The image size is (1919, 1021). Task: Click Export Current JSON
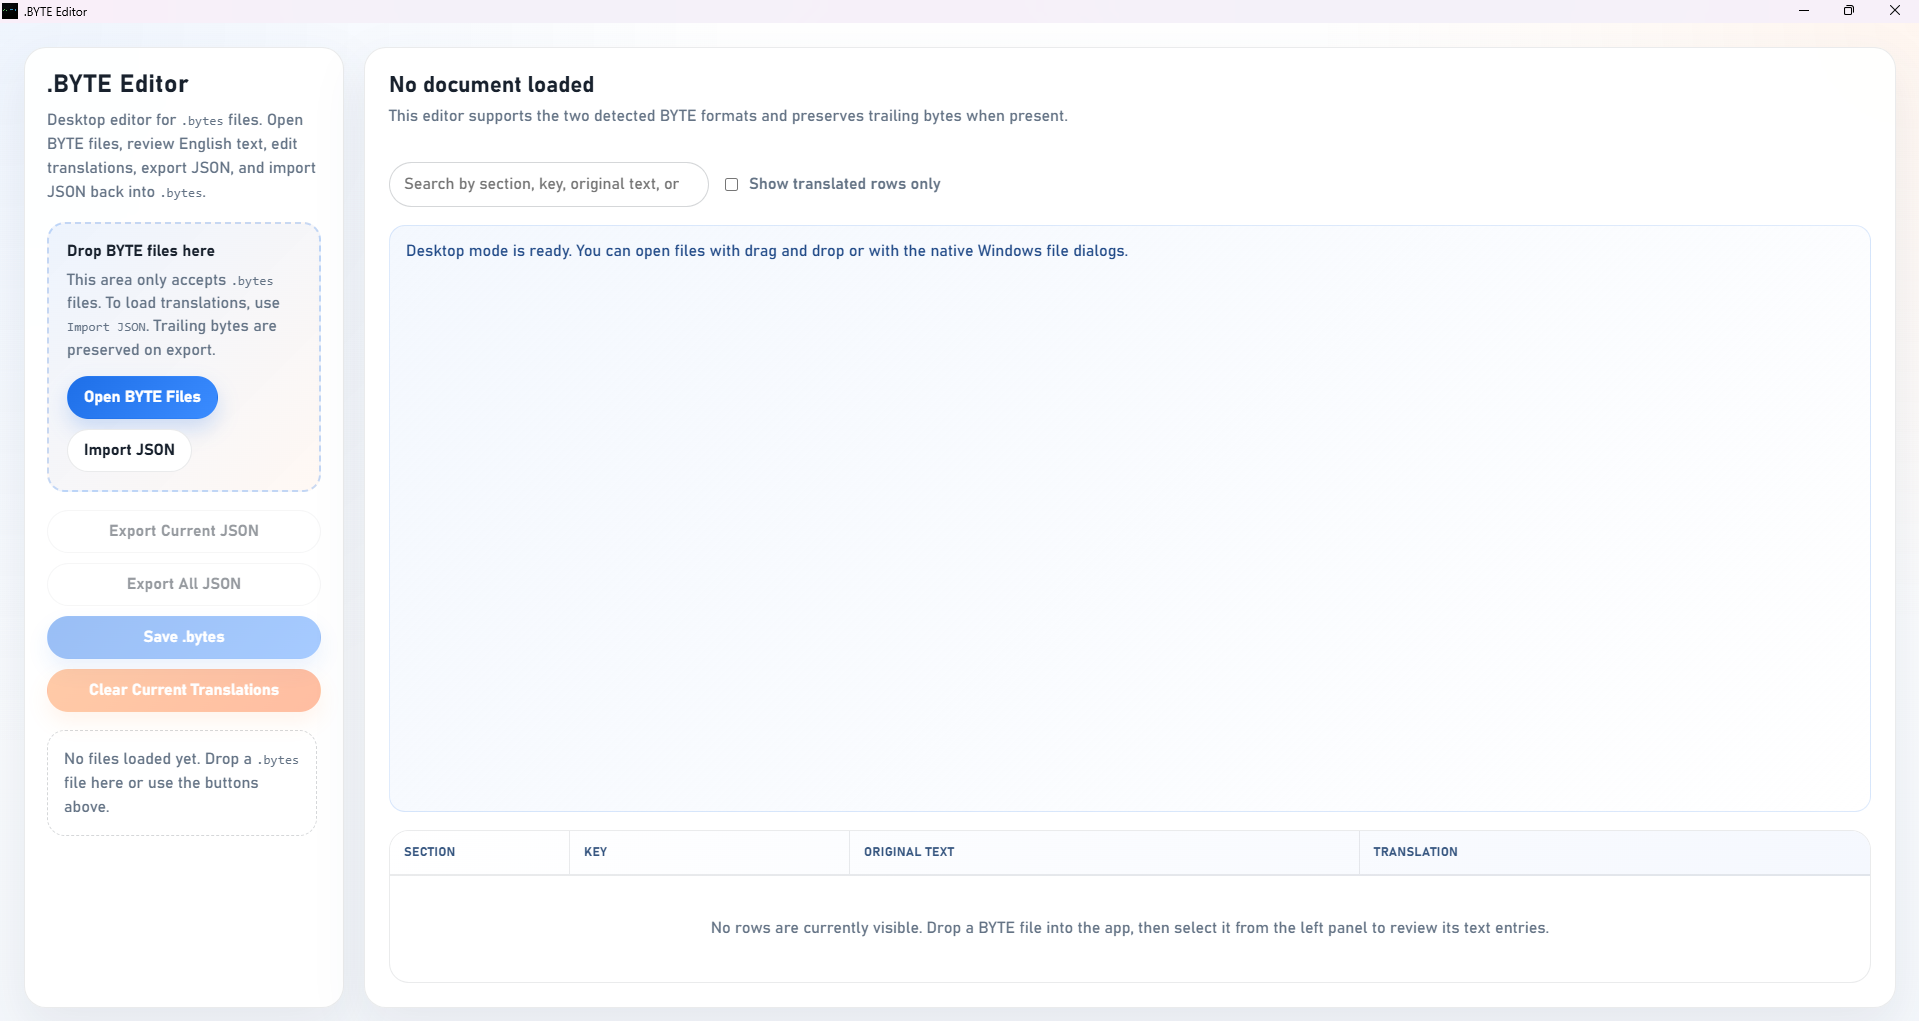click(x=184, y=531)
